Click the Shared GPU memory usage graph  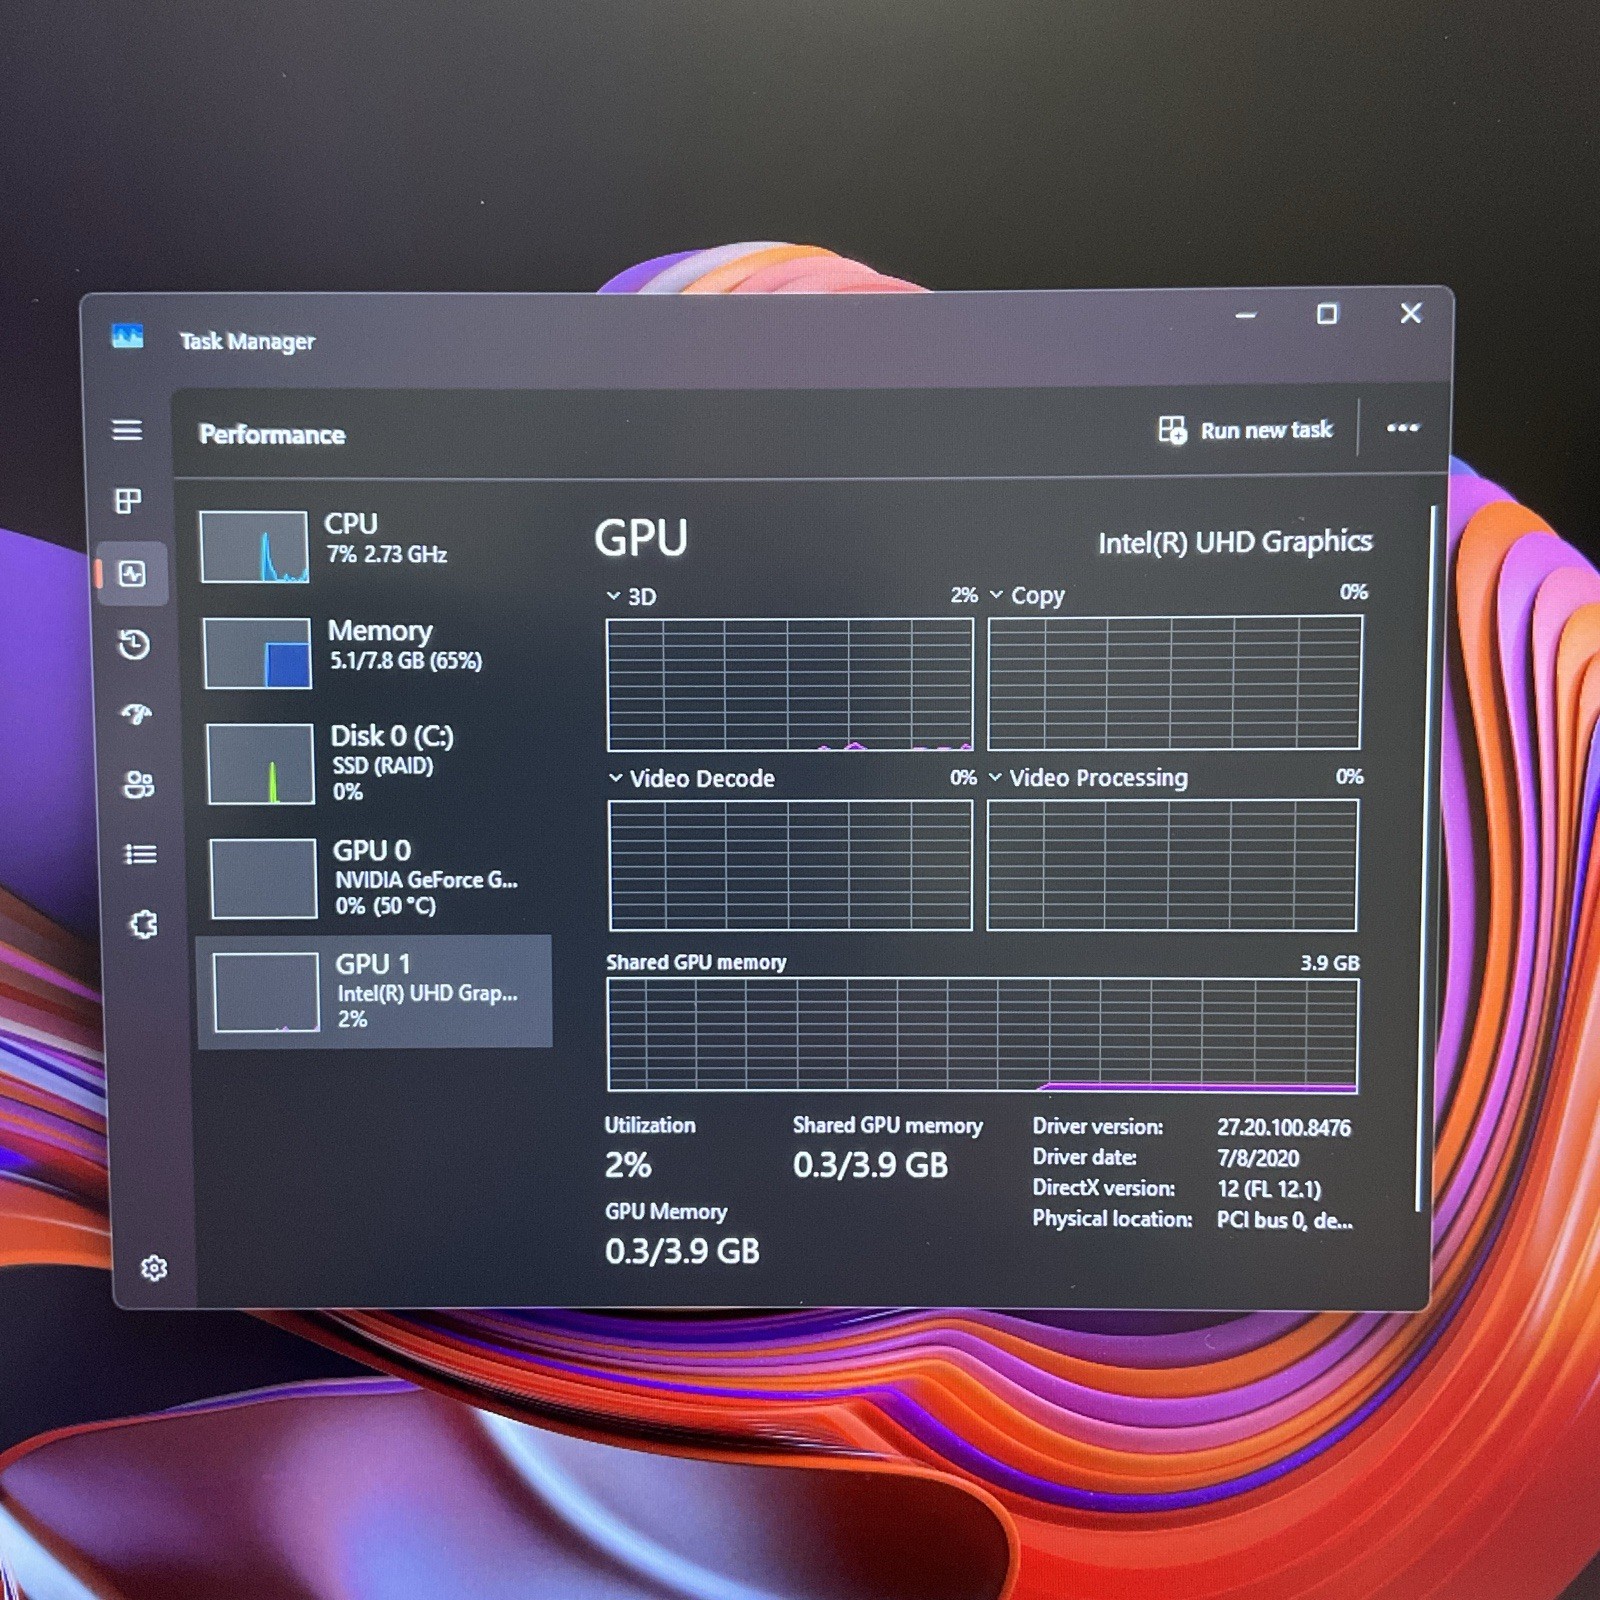(x=983, y=1035)
